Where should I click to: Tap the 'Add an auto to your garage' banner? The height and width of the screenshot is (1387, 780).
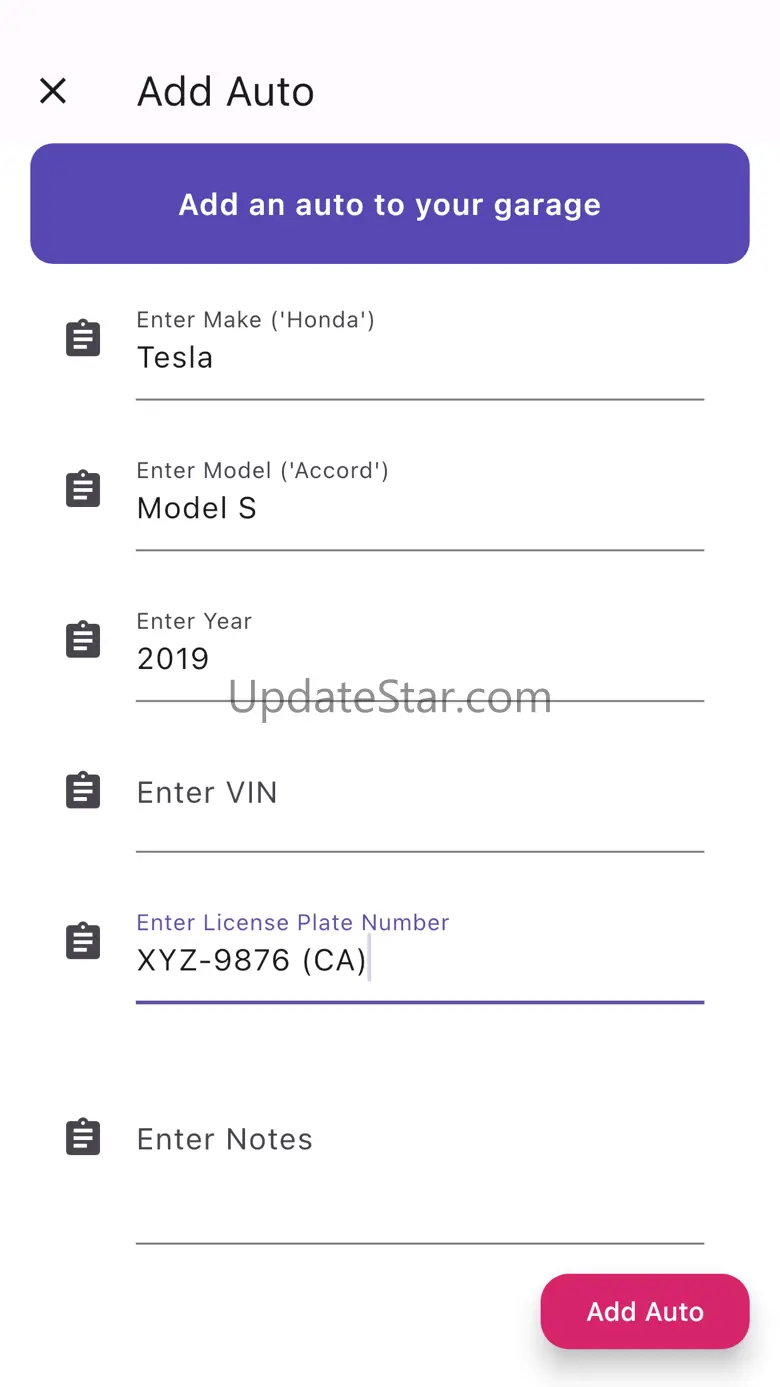coord(390,204)
